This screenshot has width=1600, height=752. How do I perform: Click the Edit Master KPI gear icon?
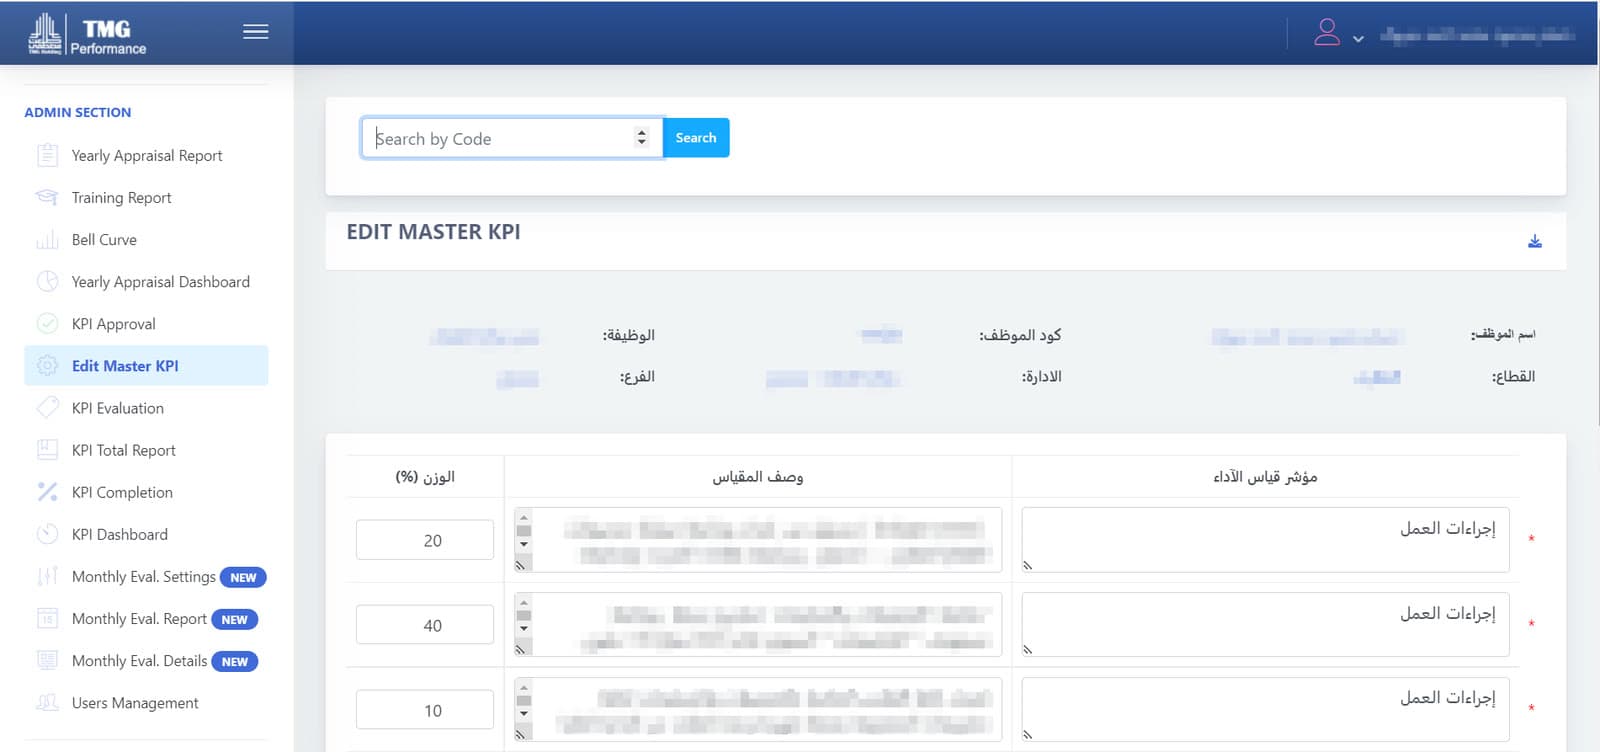tap(47, 366)
